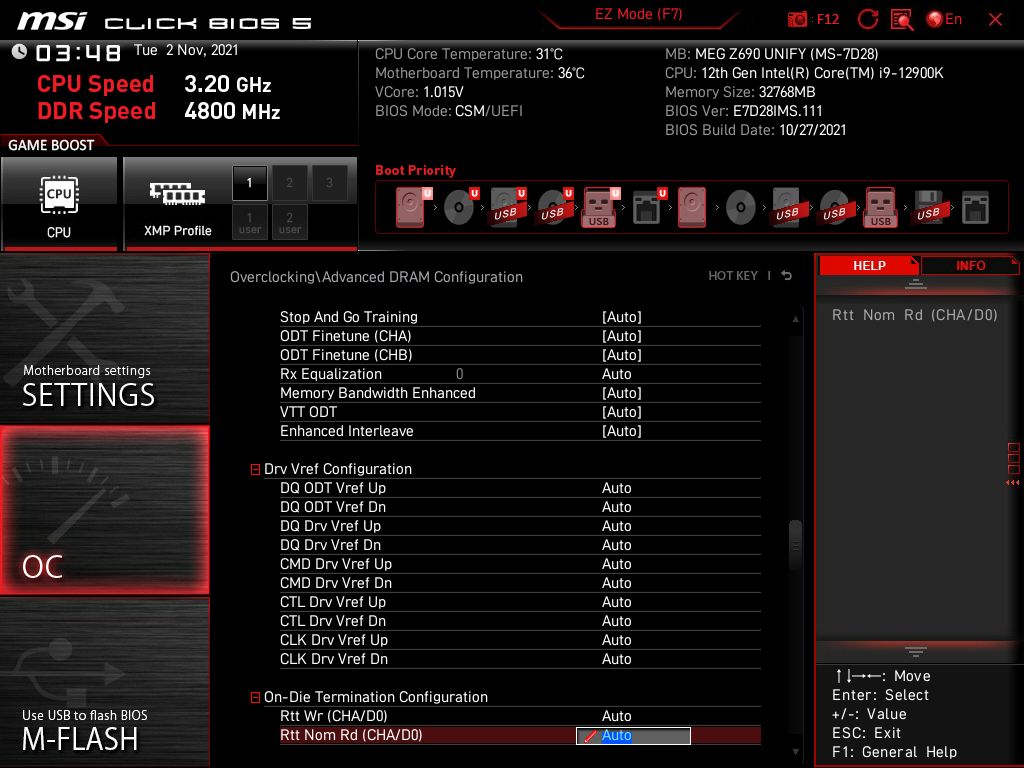This screenshot has width=1024, height=768.
Task: Select the legacy USB hard disk boot device
Action: coord(787,207)
